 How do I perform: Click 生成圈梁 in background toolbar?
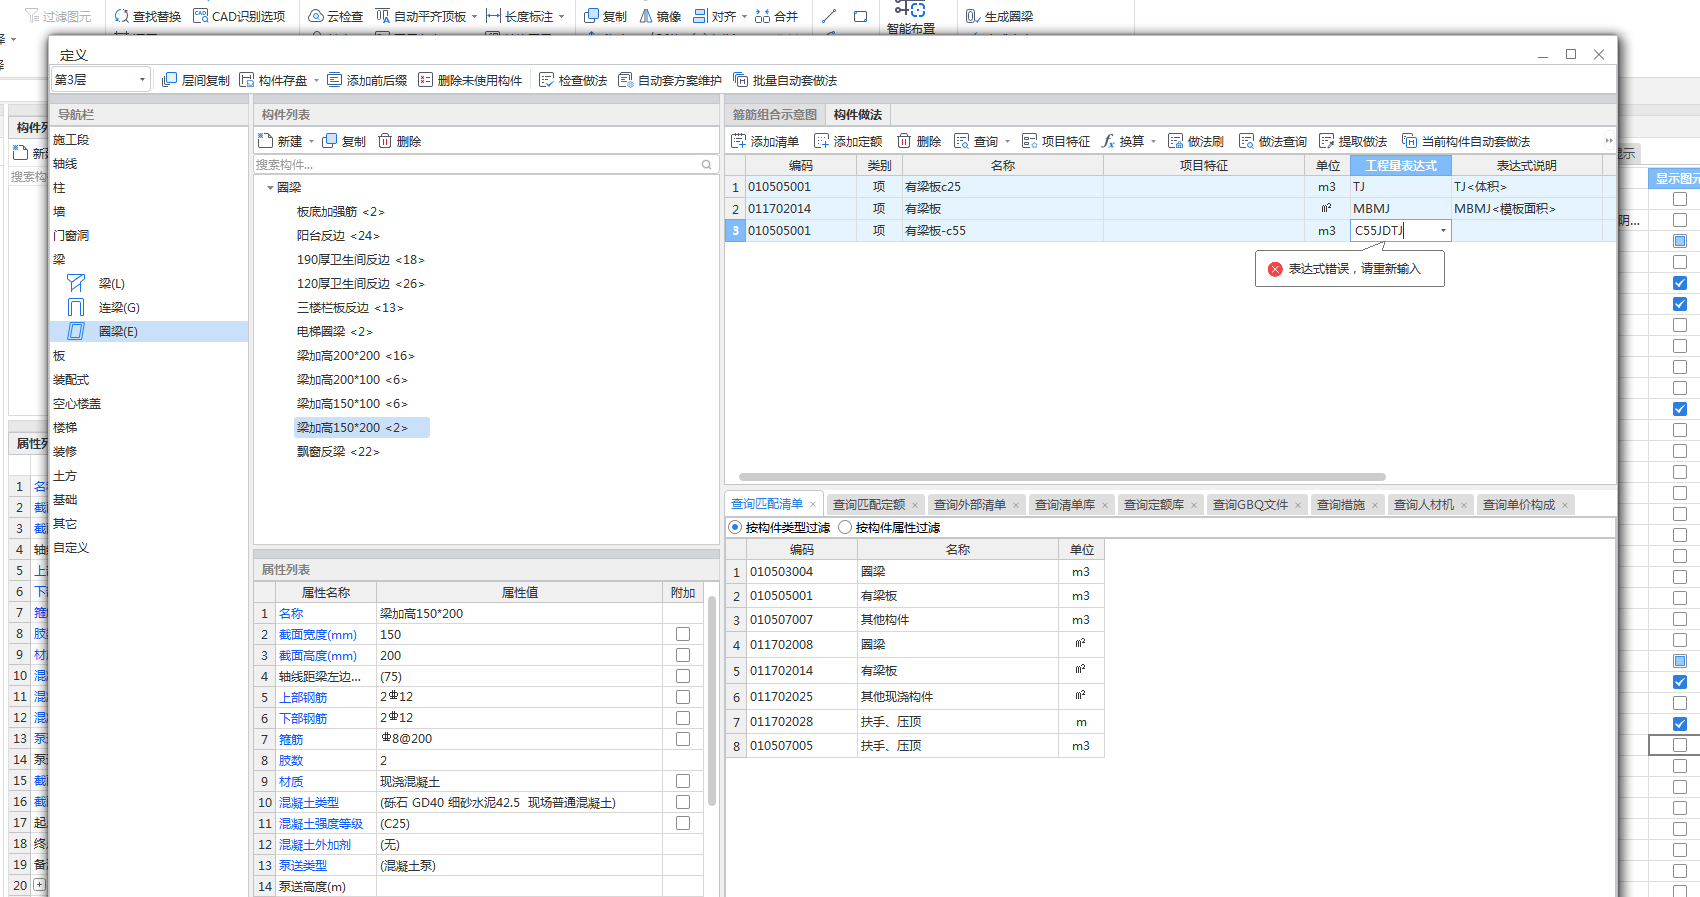tap(999, 16)
